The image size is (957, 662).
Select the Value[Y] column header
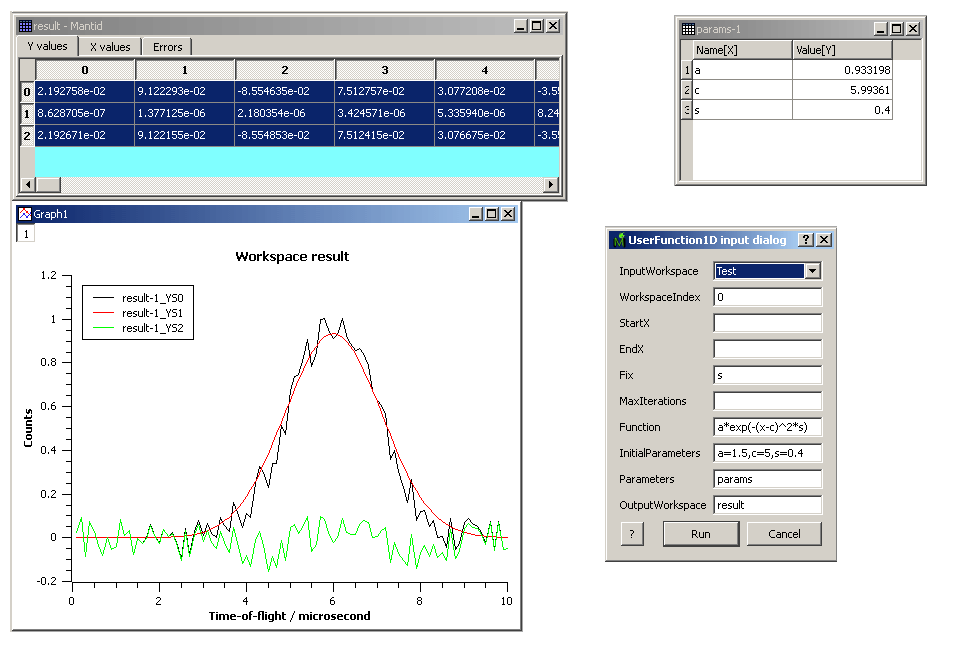[x=841, y=50]
